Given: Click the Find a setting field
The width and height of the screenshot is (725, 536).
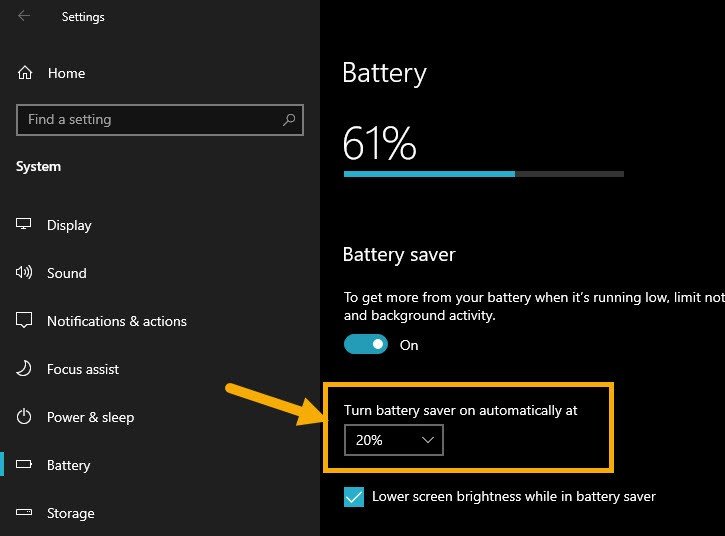Looking at the screenshot, I should [160, 120].
